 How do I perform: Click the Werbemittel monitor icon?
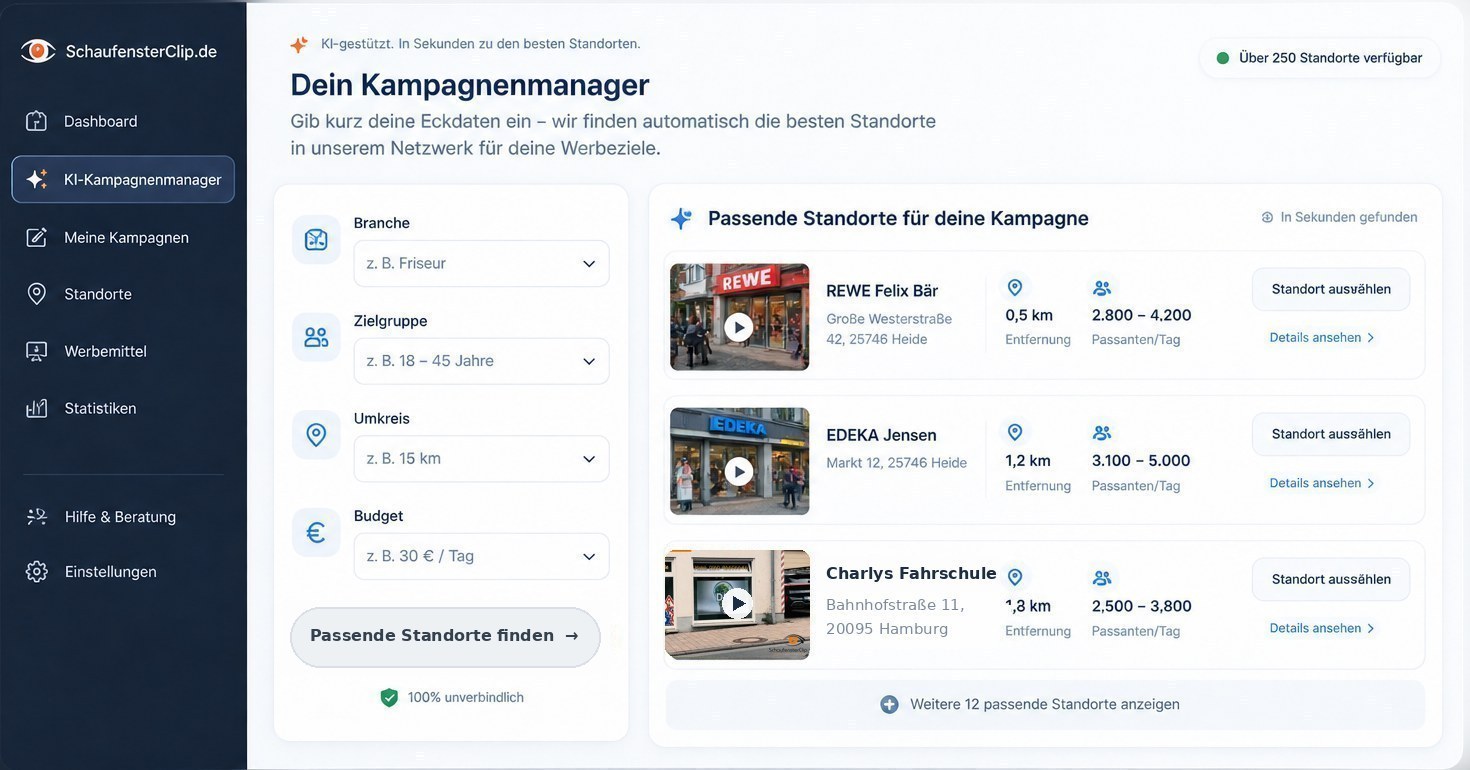(37, 351)
